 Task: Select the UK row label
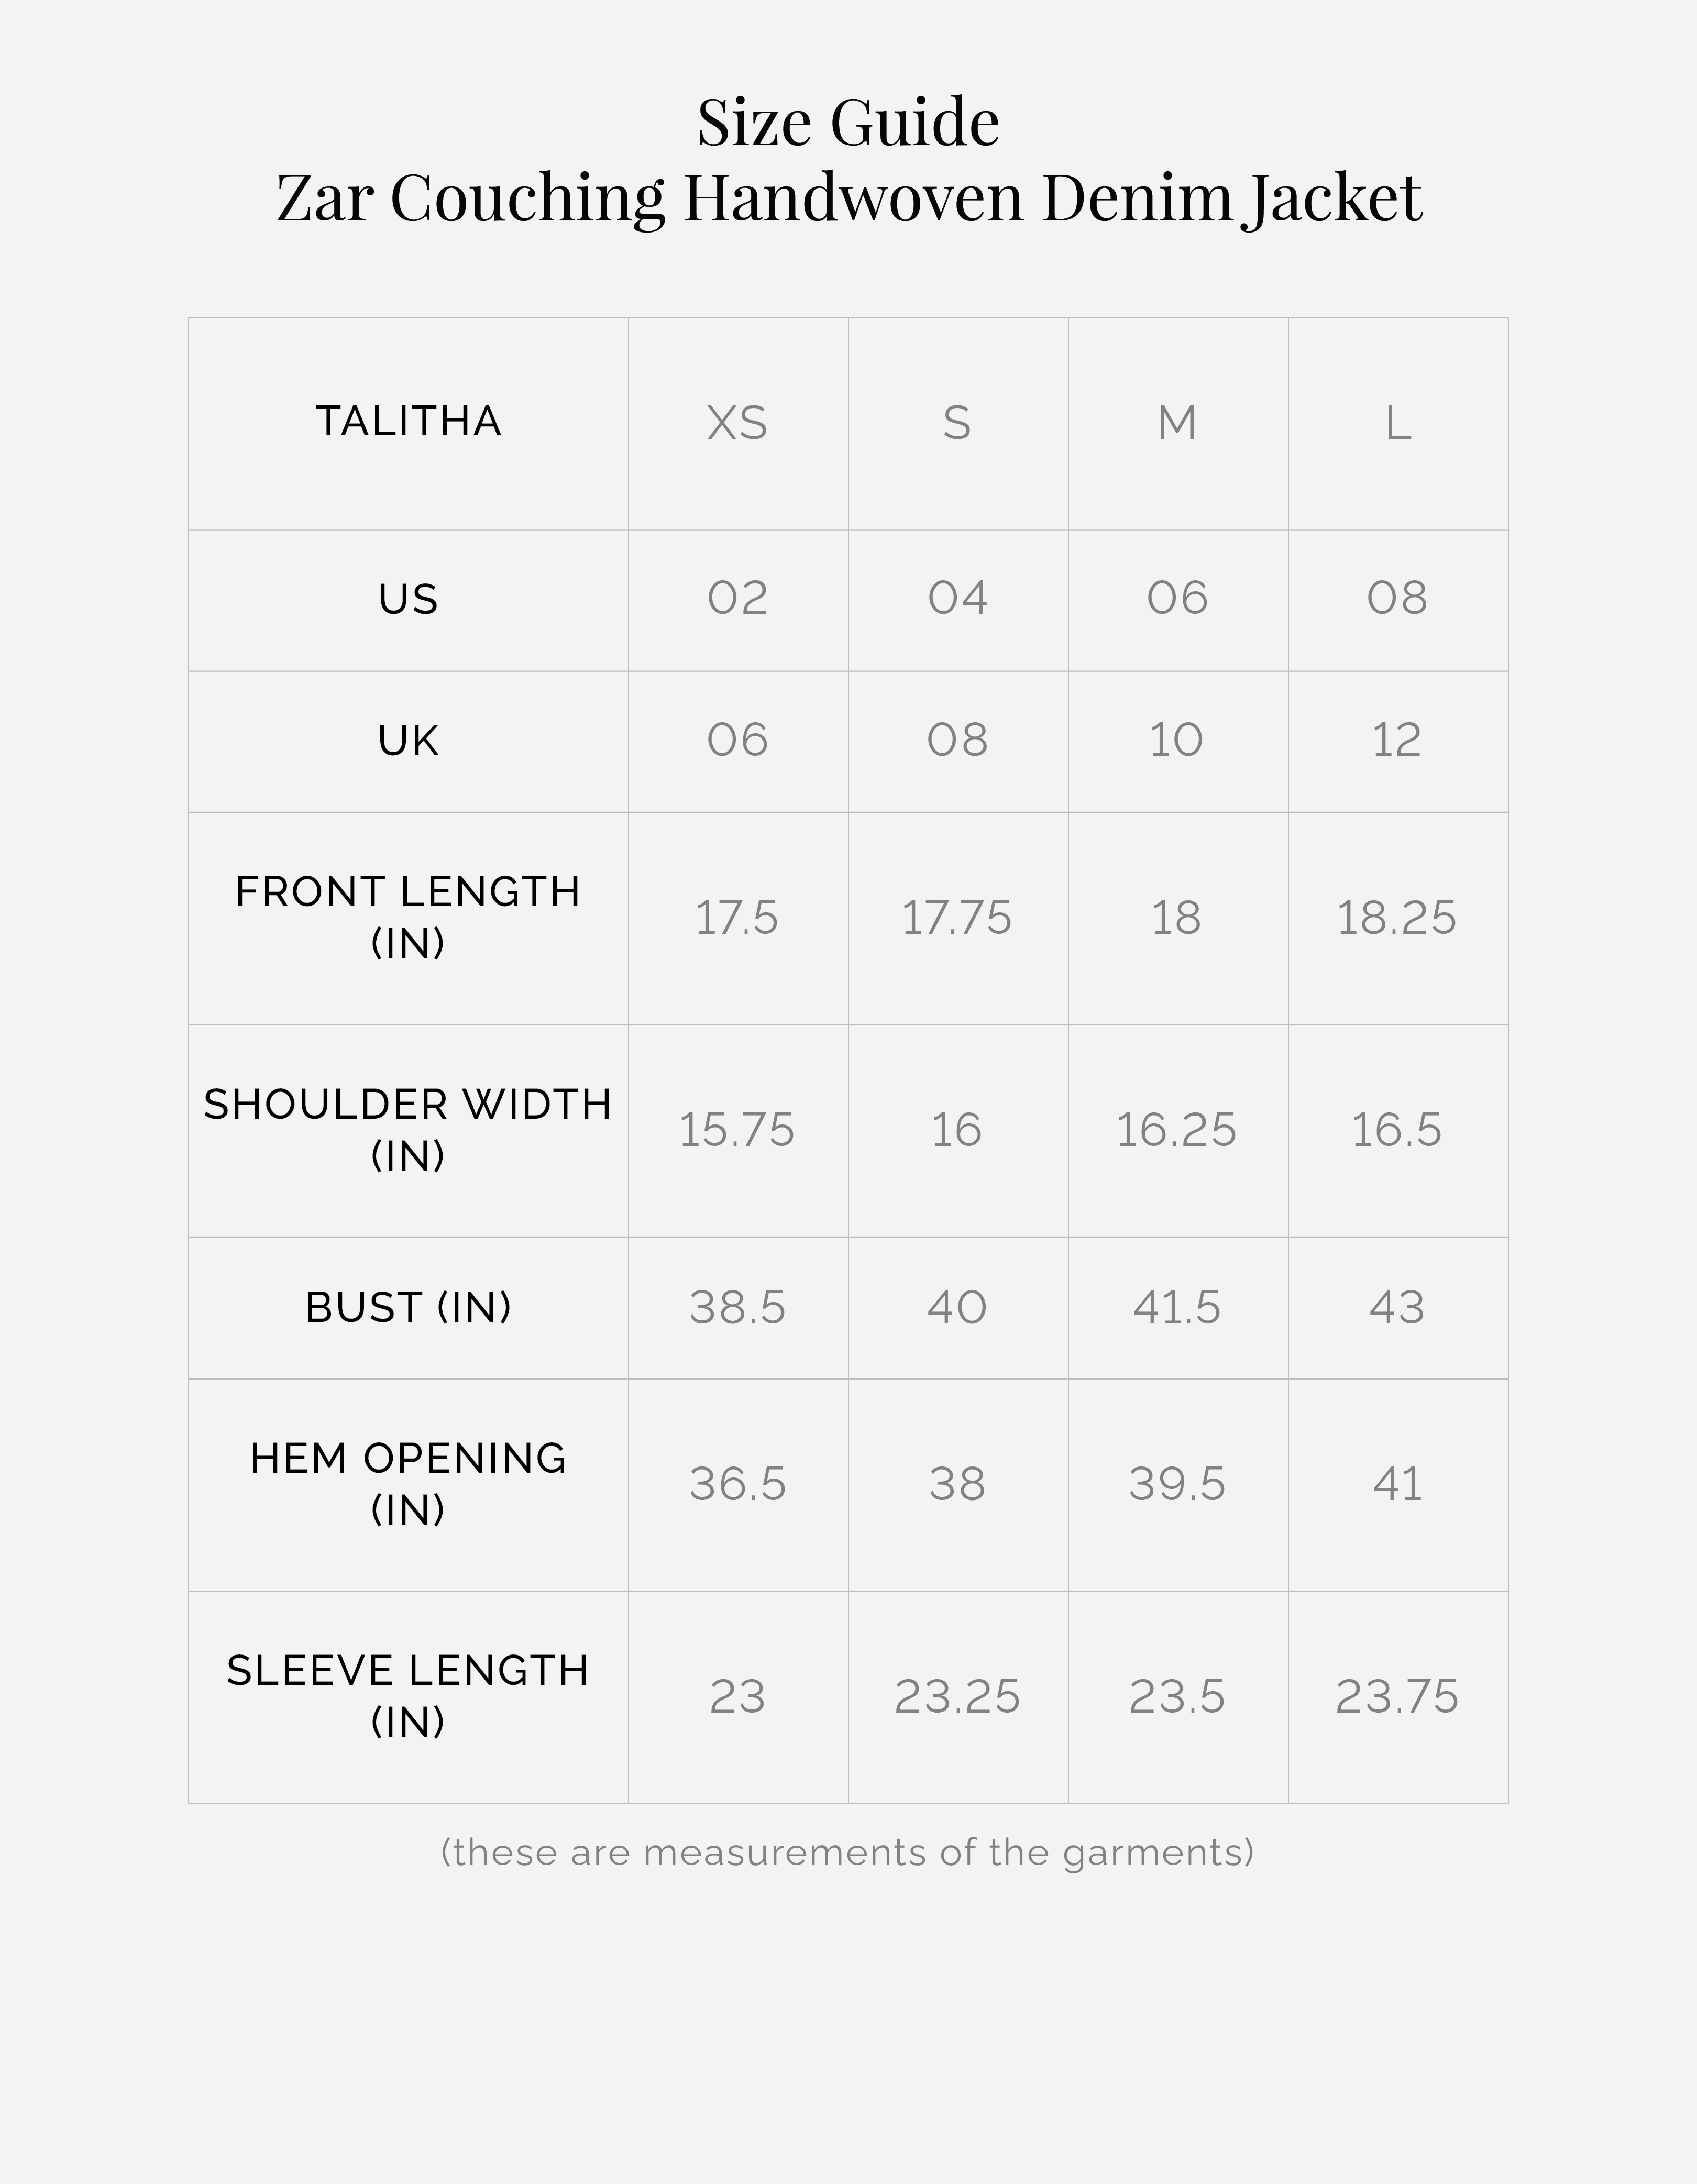pyautogui.click(x=408, y=741)
